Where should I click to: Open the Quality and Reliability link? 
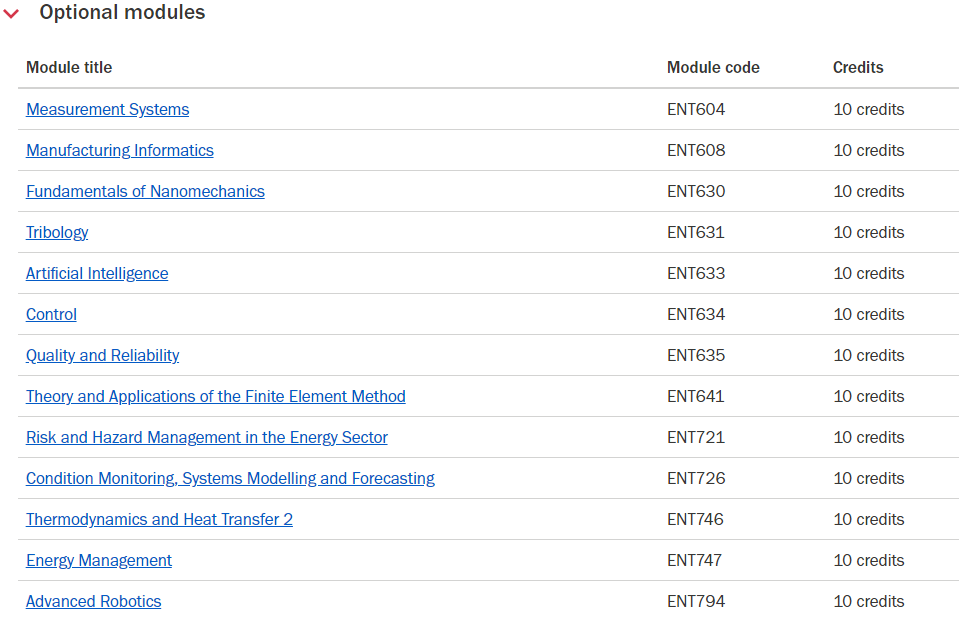103,356
